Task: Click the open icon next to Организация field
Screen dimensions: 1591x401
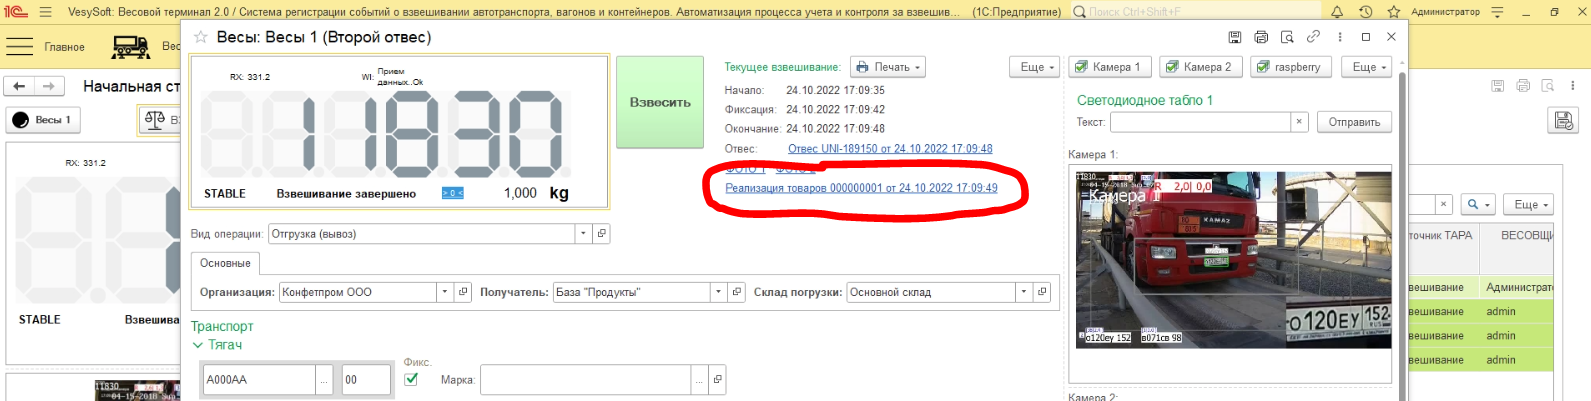Action: click(x=463, y=292)
